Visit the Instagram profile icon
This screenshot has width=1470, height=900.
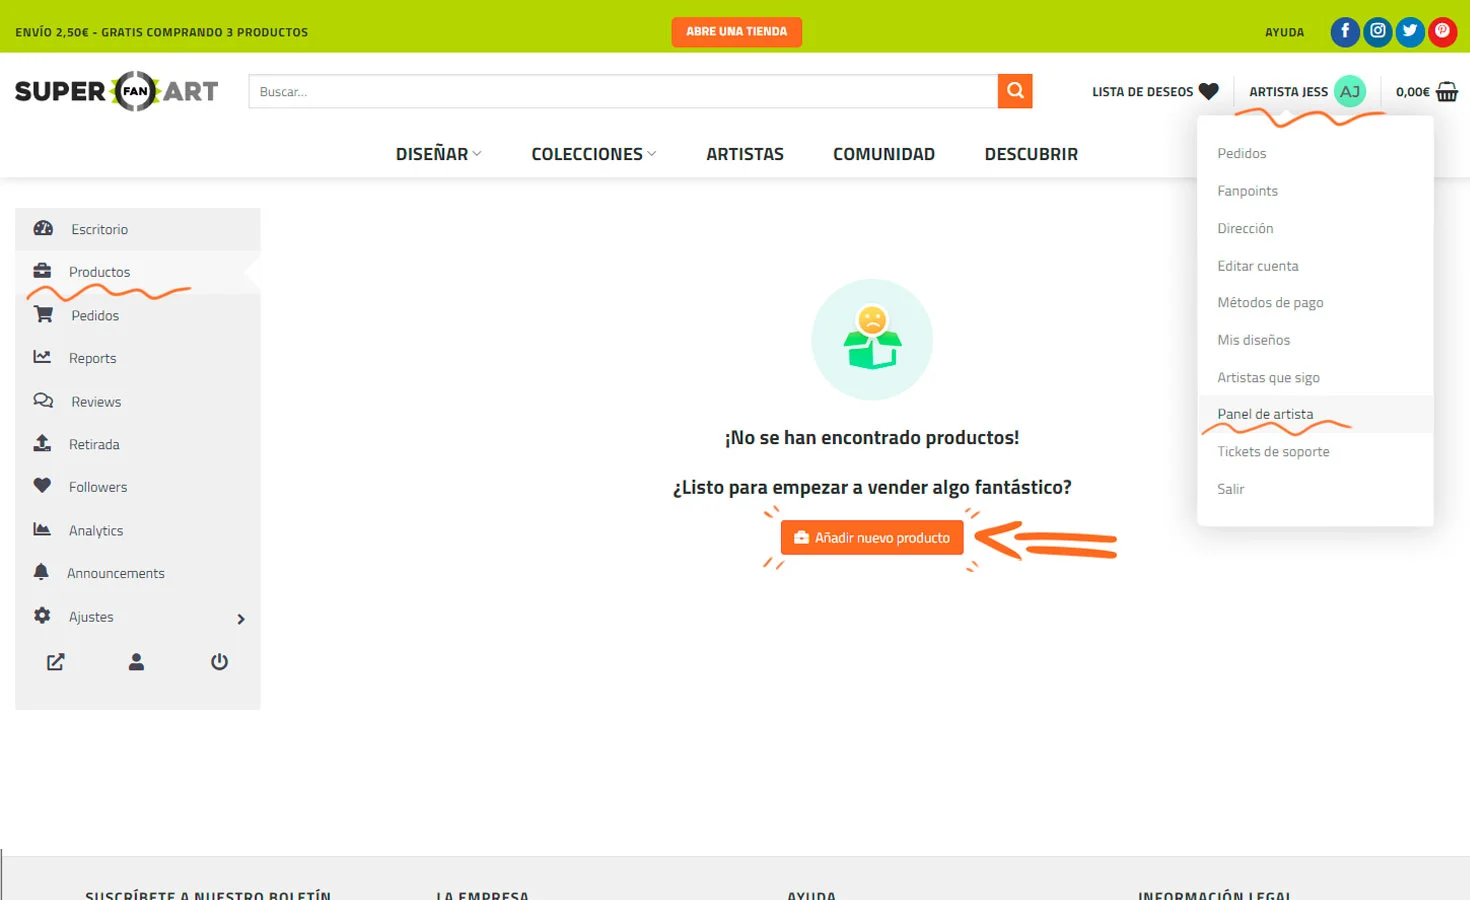pyautogui.click(x=1377, y=31)
